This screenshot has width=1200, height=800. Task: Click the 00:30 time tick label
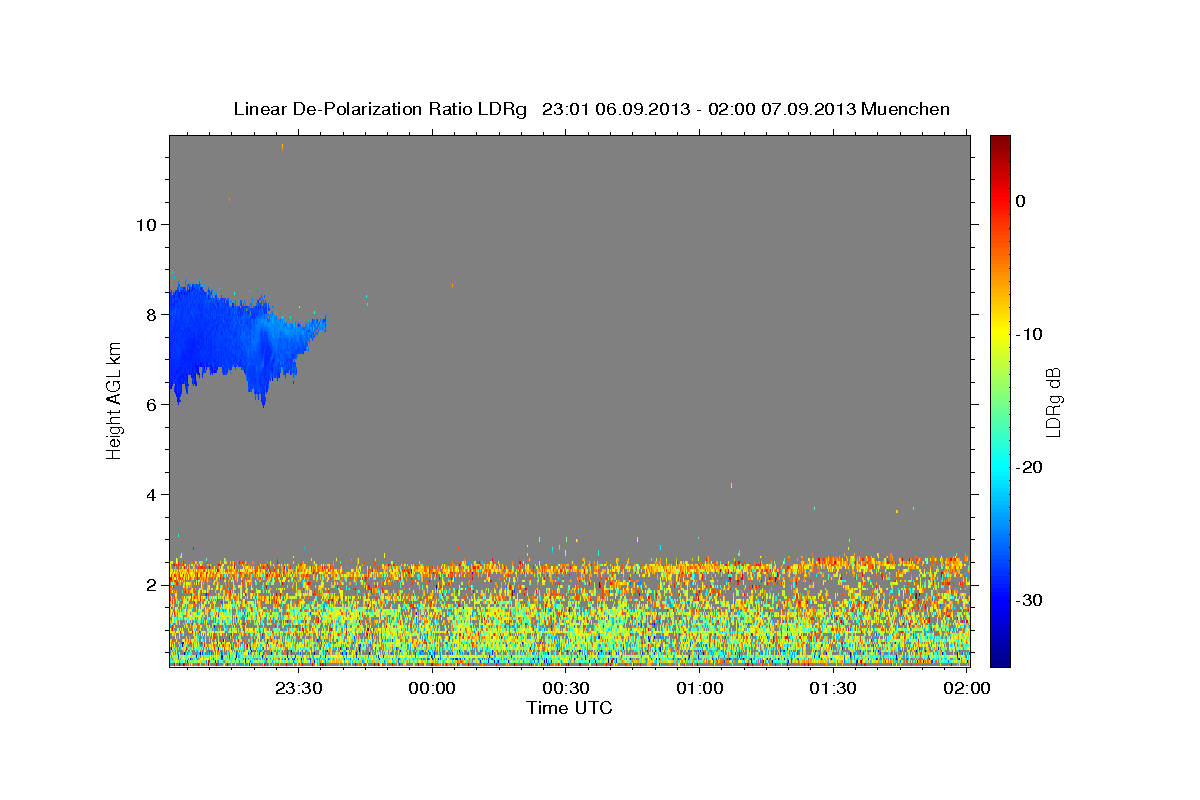pyautogui.click(x=566, y=688)
